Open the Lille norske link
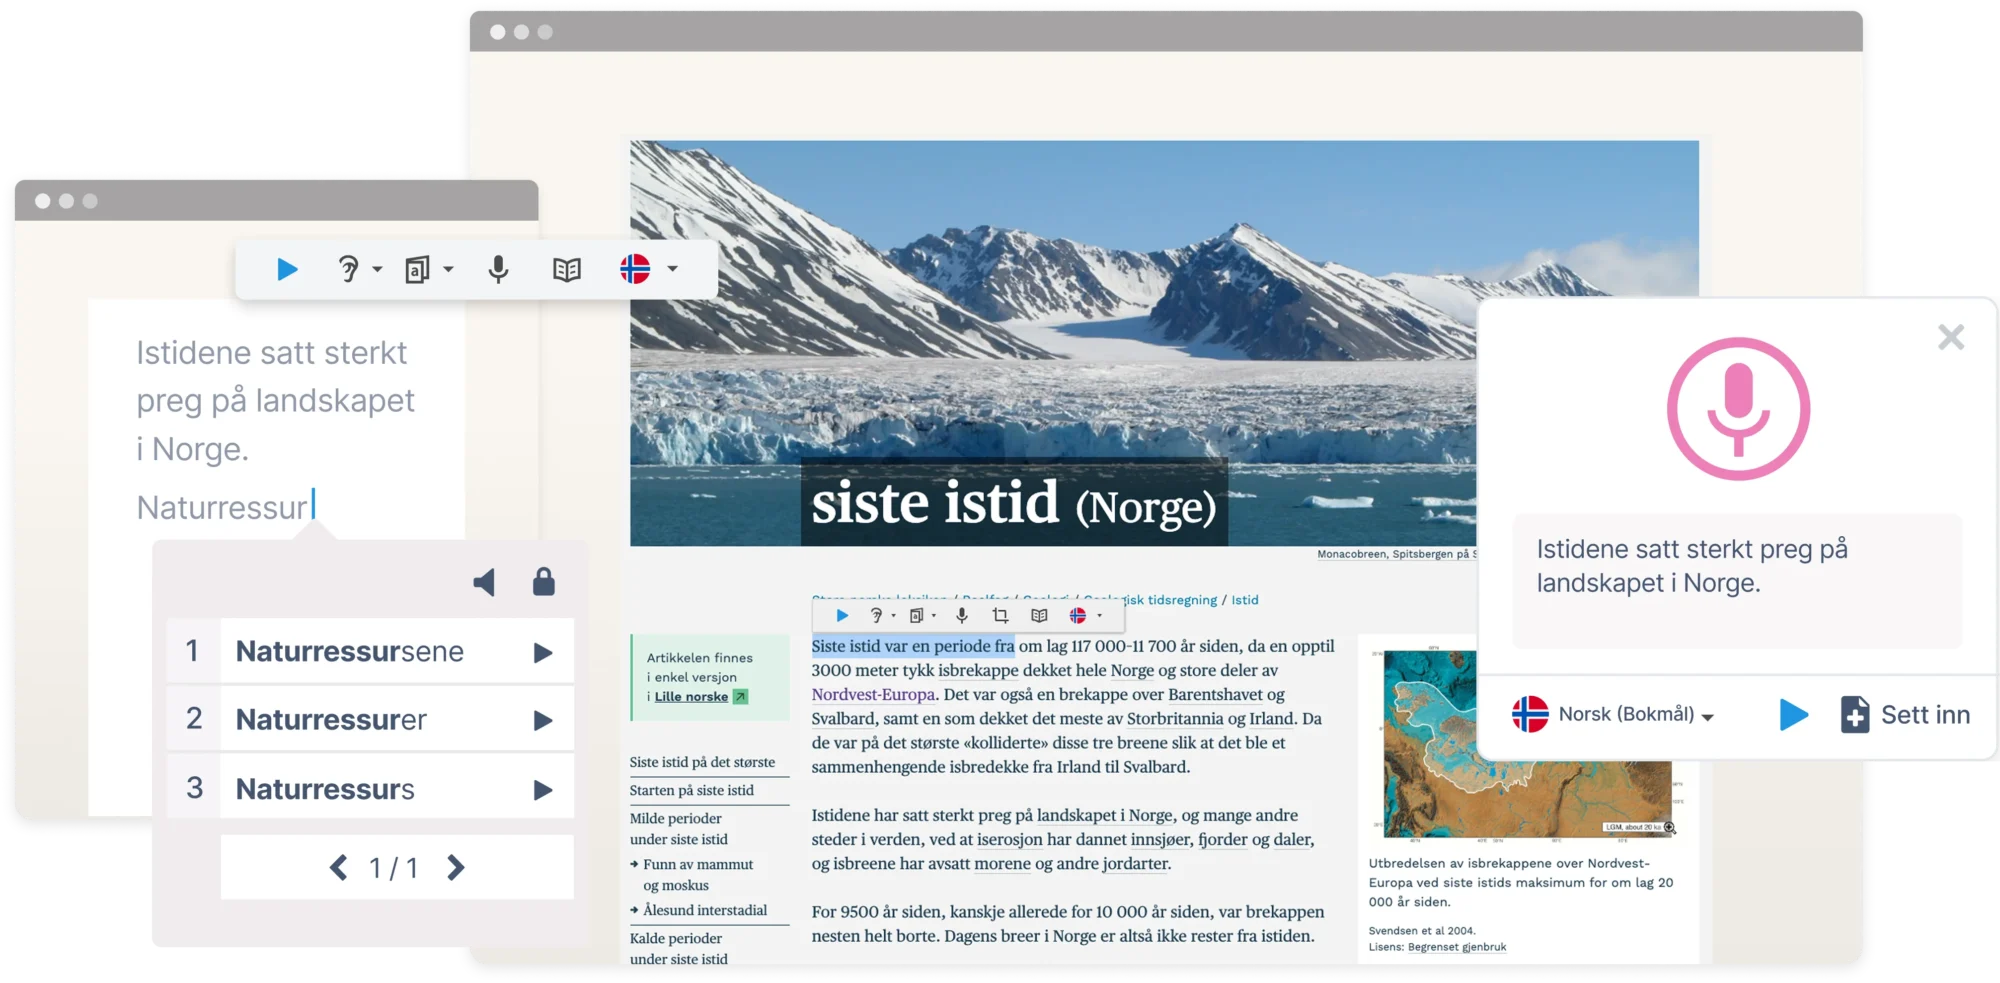Image resolution: width=2000 pixels, height=983 pixels. click(x=691, y=697)
